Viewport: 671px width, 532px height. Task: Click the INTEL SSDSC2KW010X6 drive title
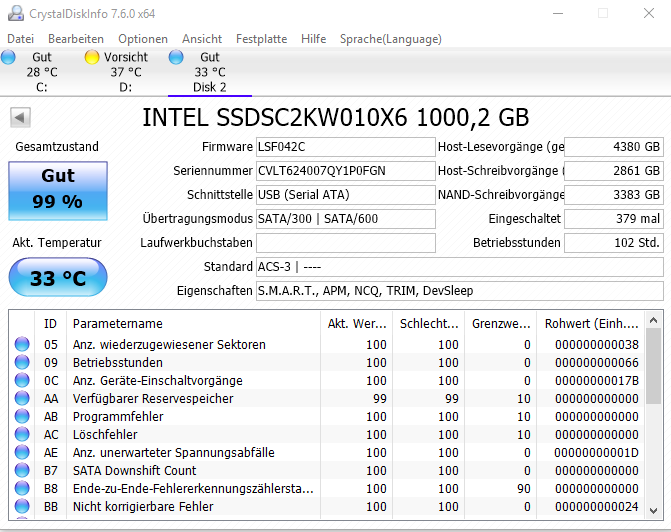(x=336, y=117)
